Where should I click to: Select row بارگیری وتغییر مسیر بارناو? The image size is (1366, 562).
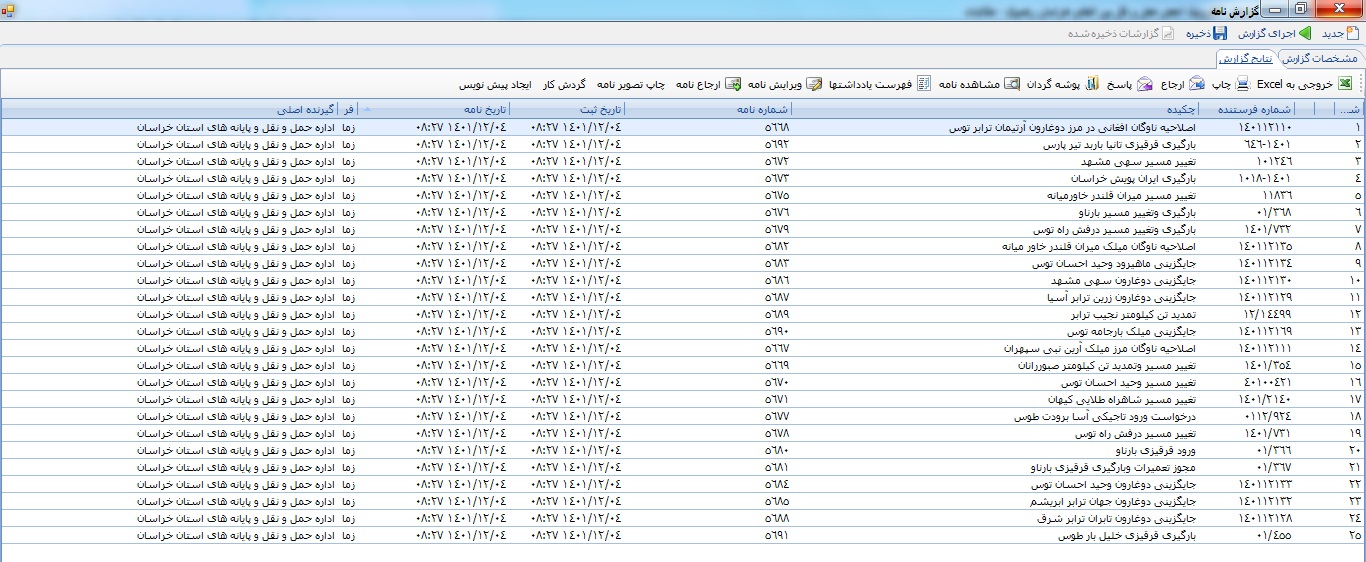click(x=682, y=213)
